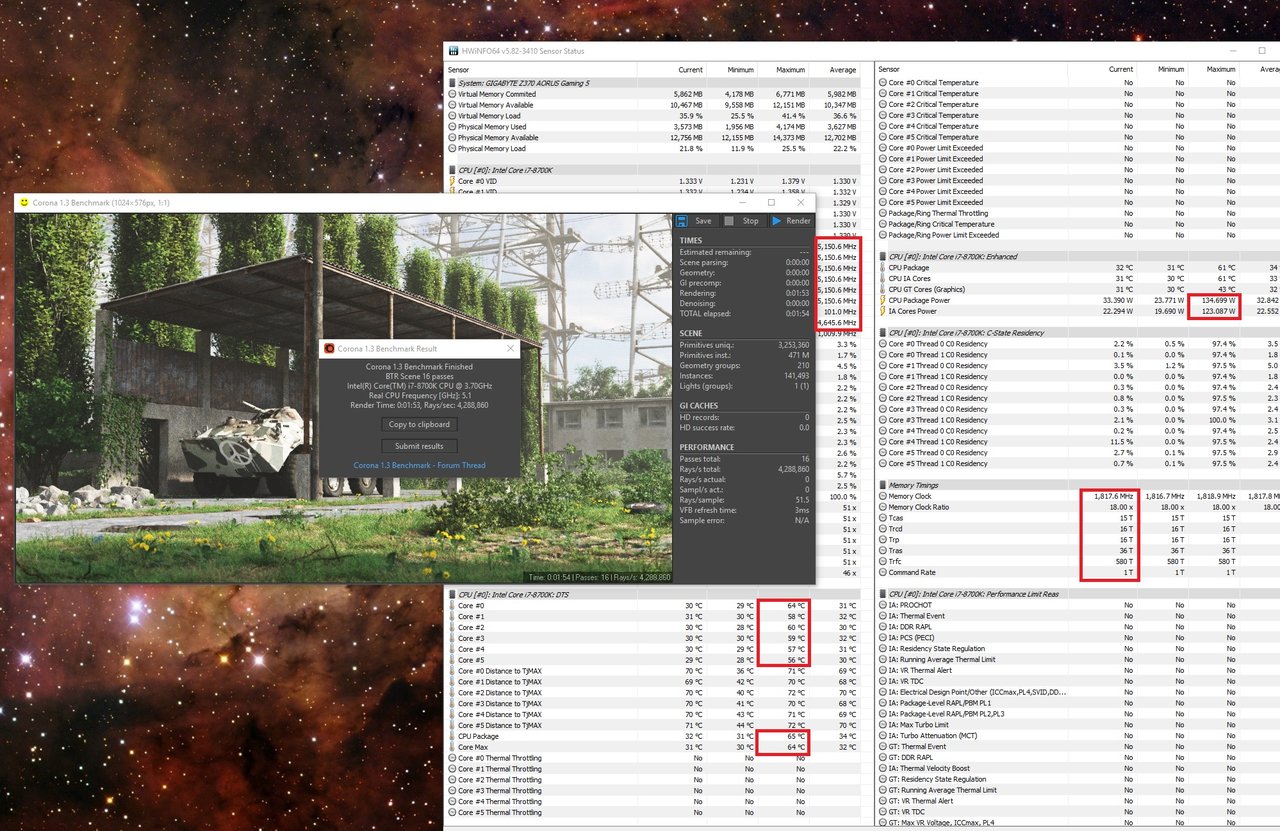Select the IA: Turbo Attenuation (MCT) row
1280x831 pixels.
click(x=1077, y=735)
